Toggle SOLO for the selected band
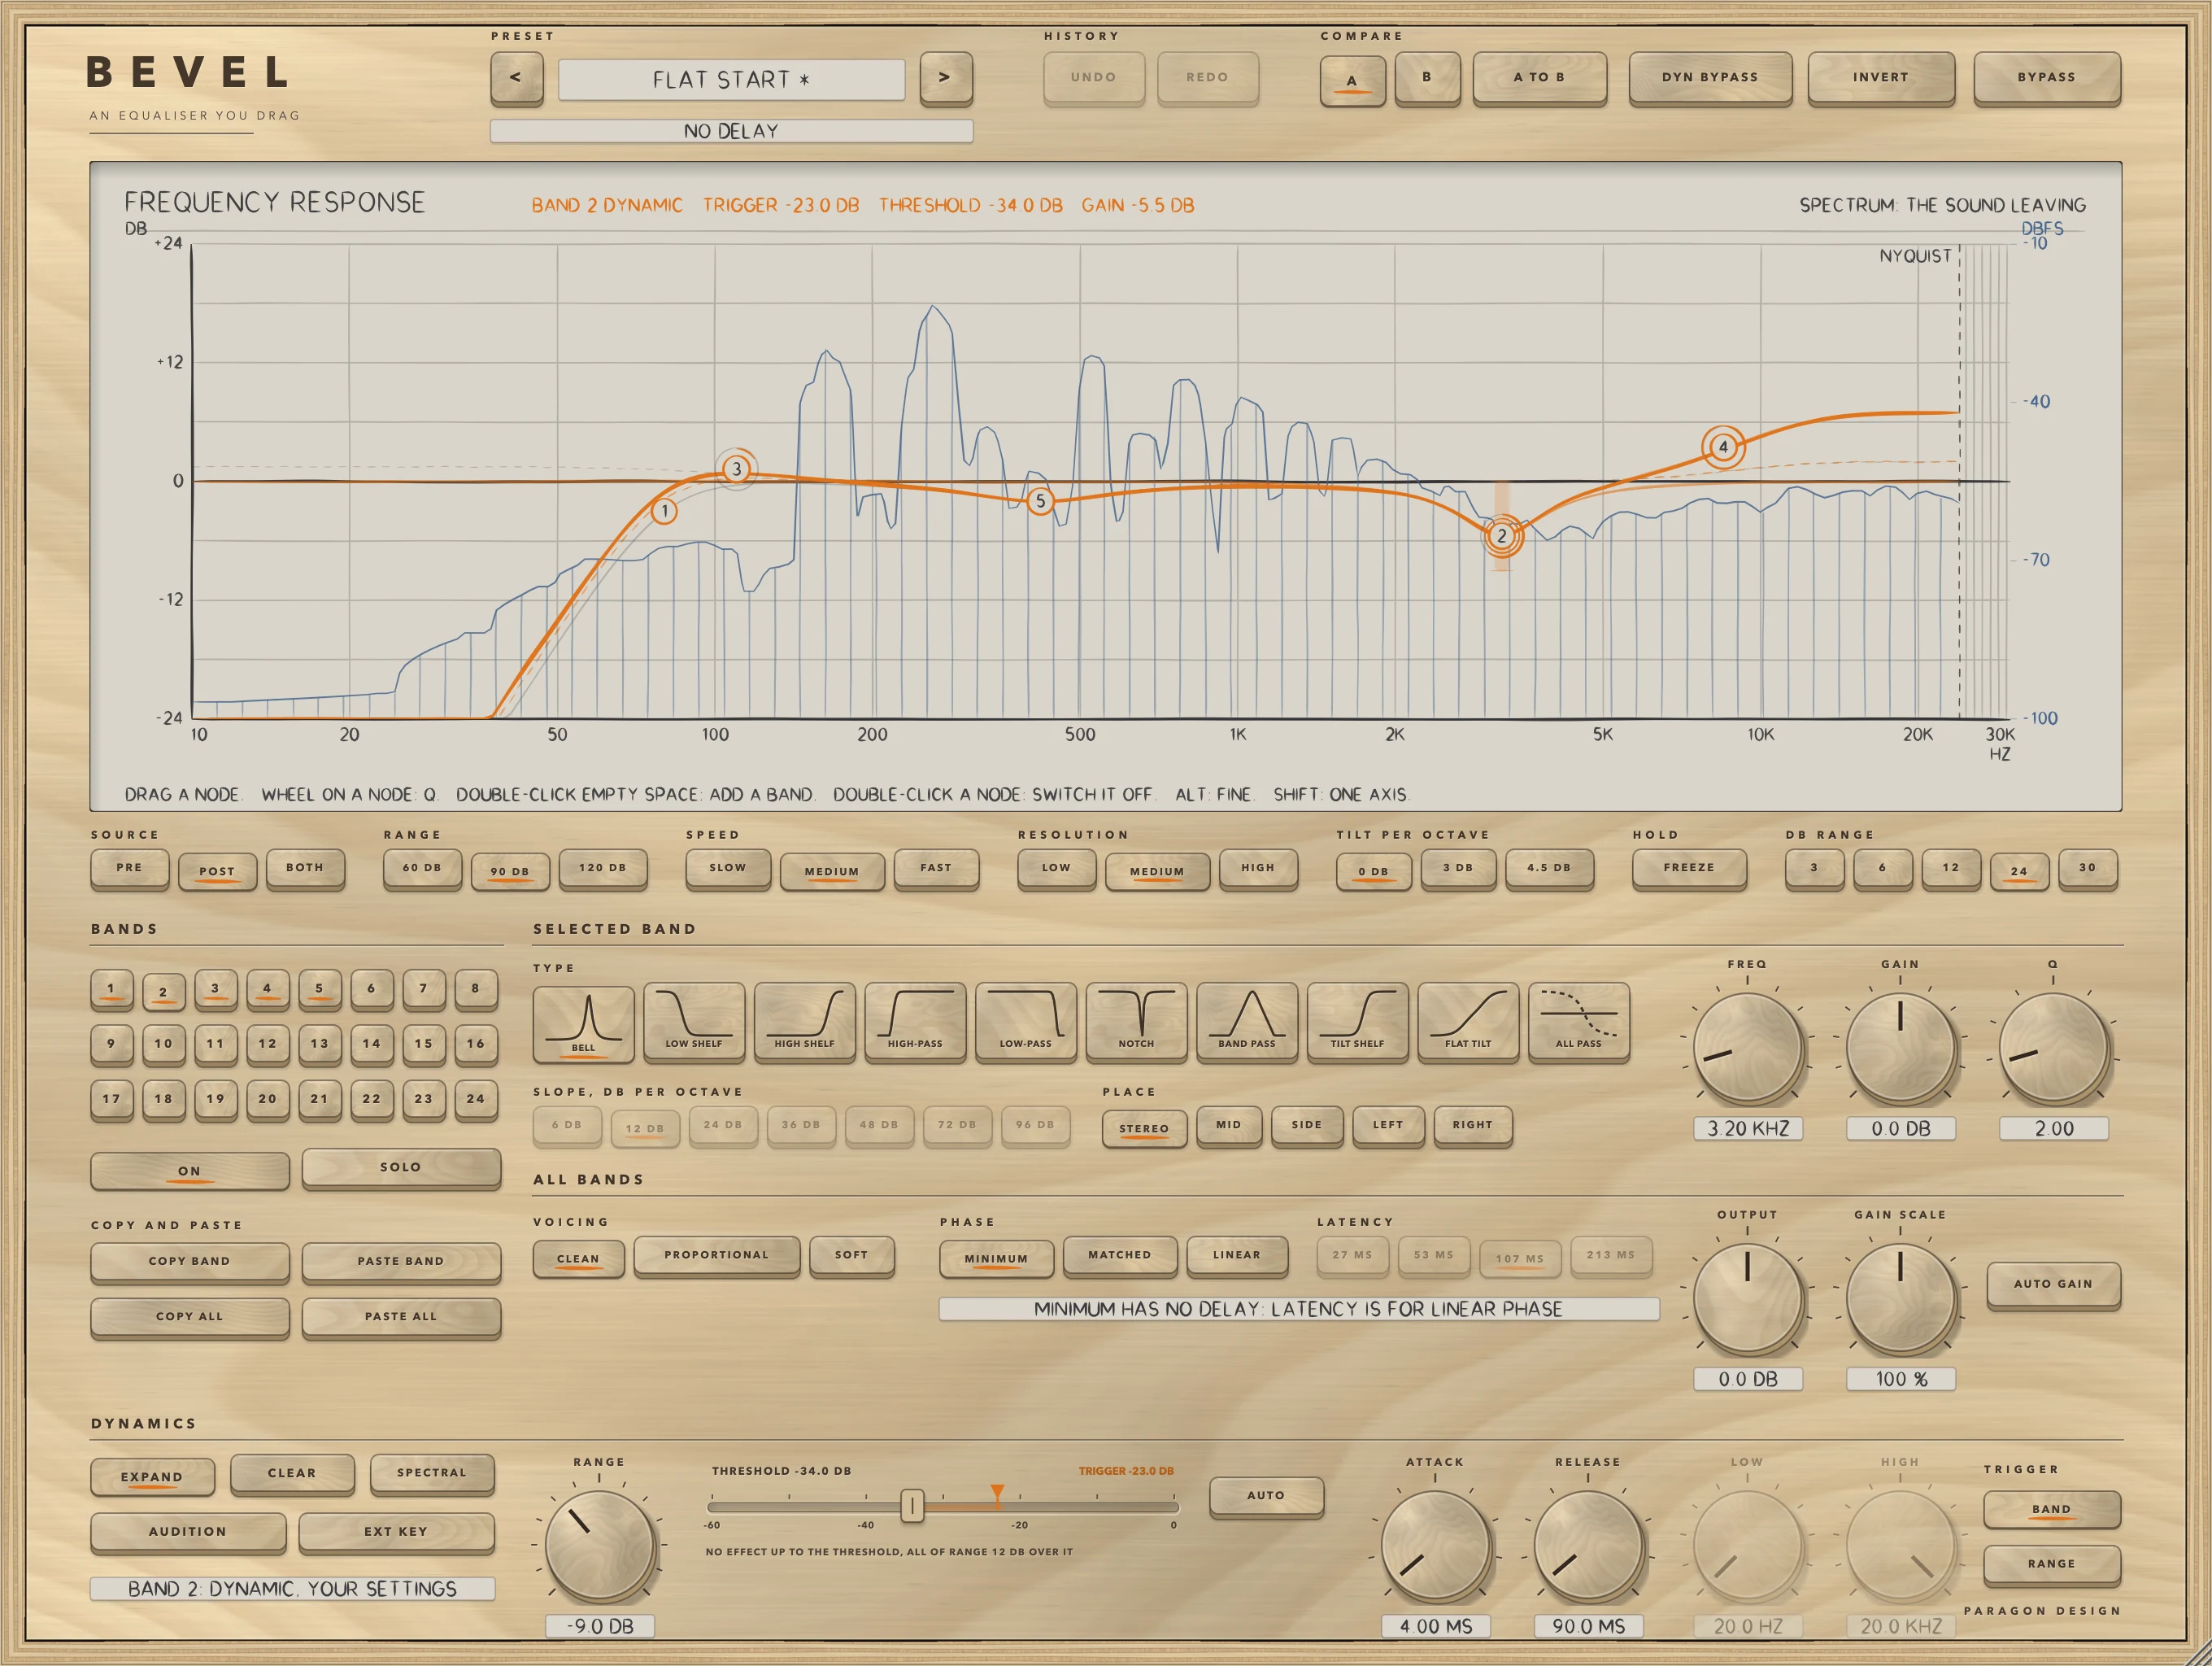2212x1666 pixels. (x=401, y=1167)
